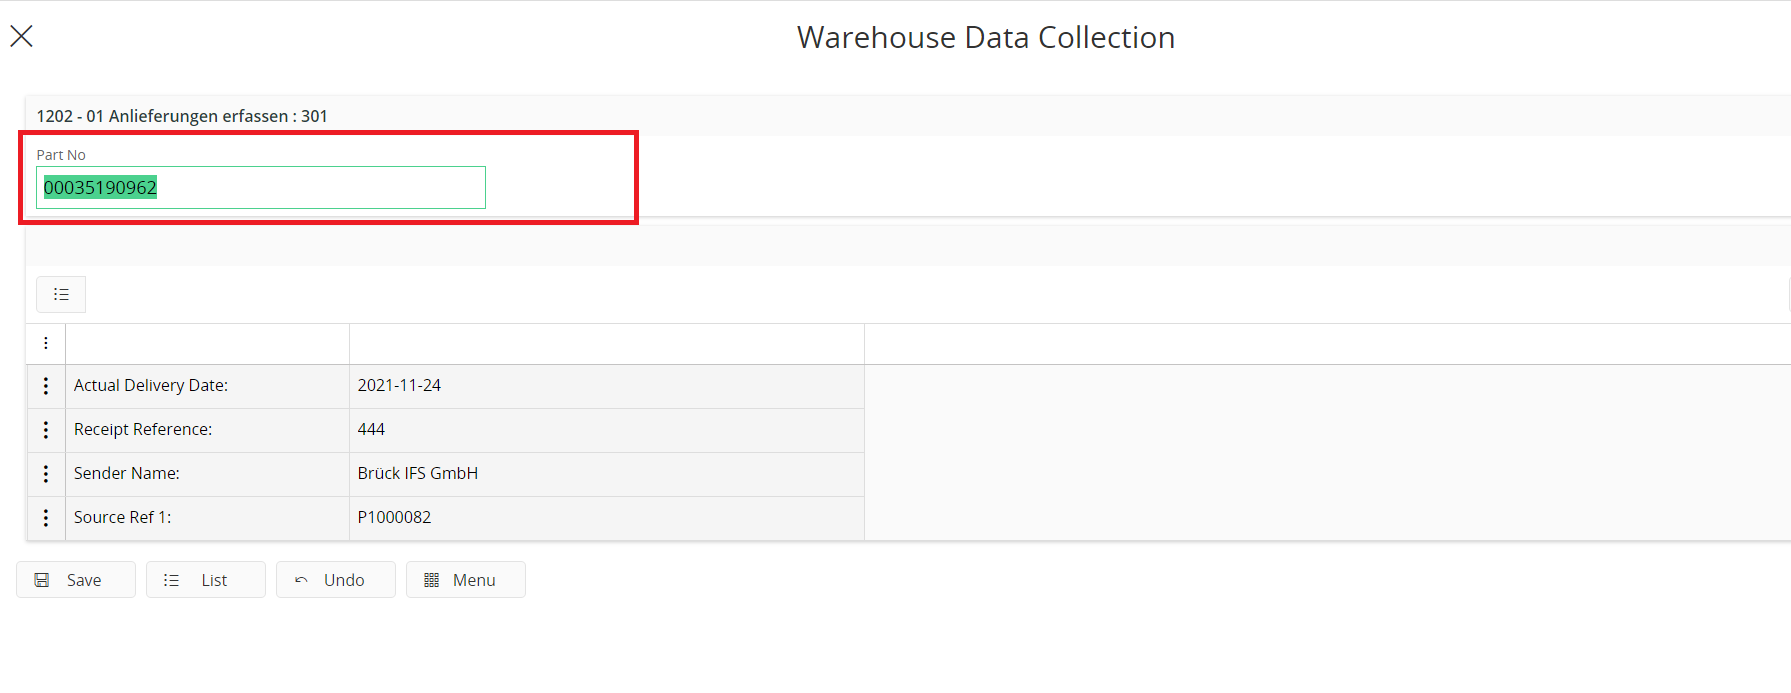Image resolution: width=1791 pixels, height=693 pixels.
Task: Open the Menu button
Action: click(466, 580)
